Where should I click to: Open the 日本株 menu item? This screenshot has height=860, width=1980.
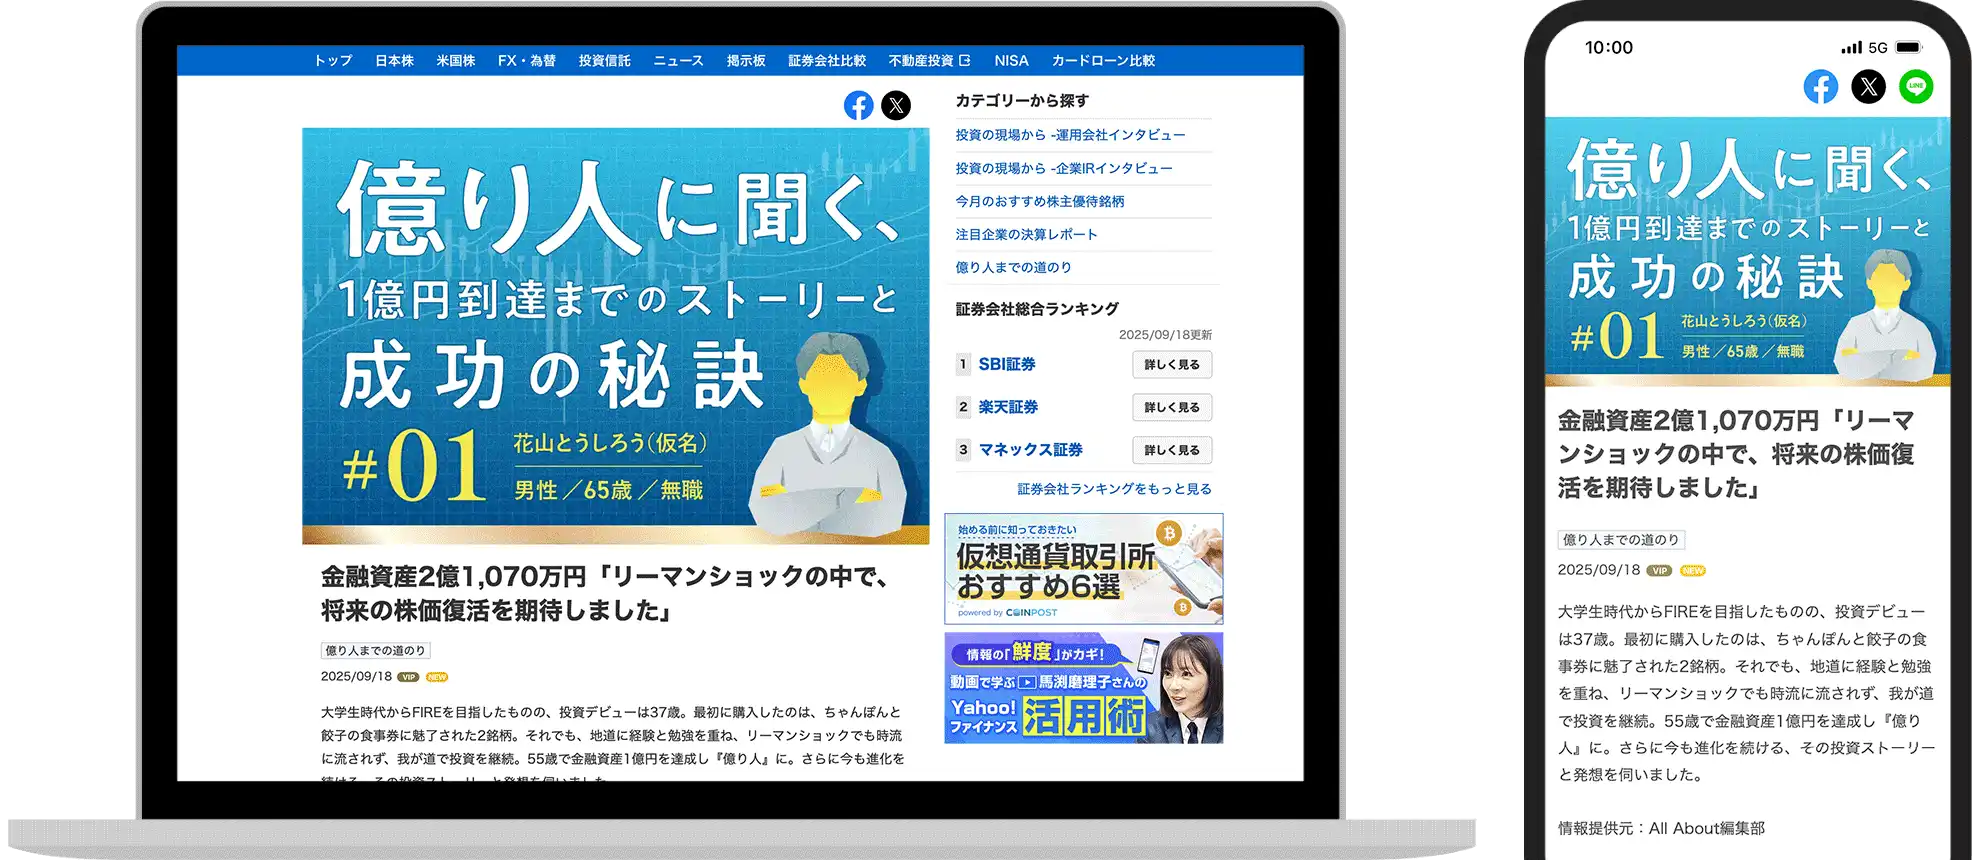coord(394,61)
